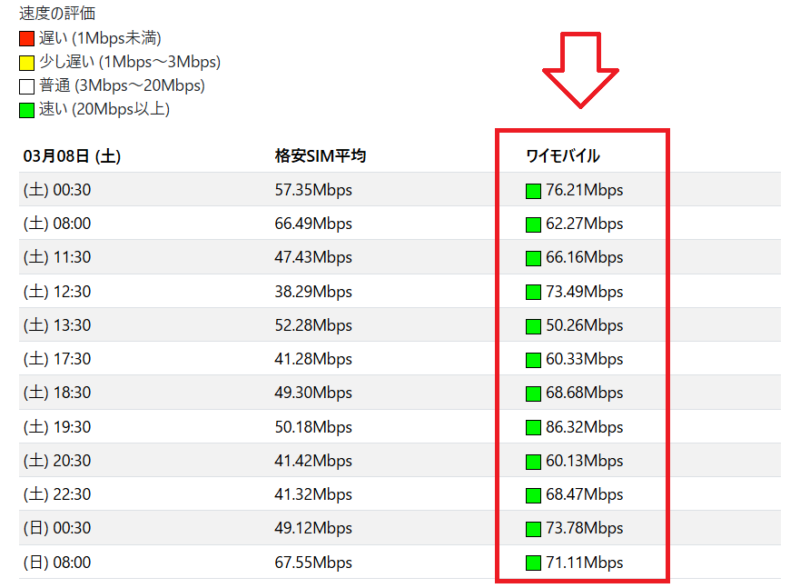Select the (土) 11:30 time cell
Screen dimensions: 800x588
57,257
